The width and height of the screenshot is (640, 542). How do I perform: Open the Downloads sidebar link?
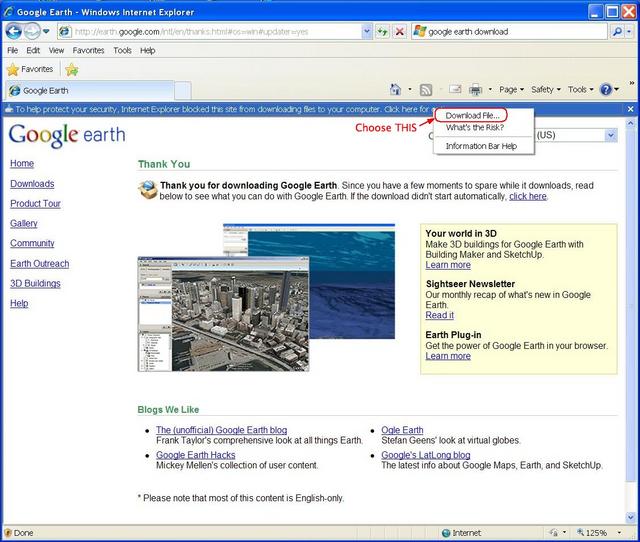click(32, 184)
